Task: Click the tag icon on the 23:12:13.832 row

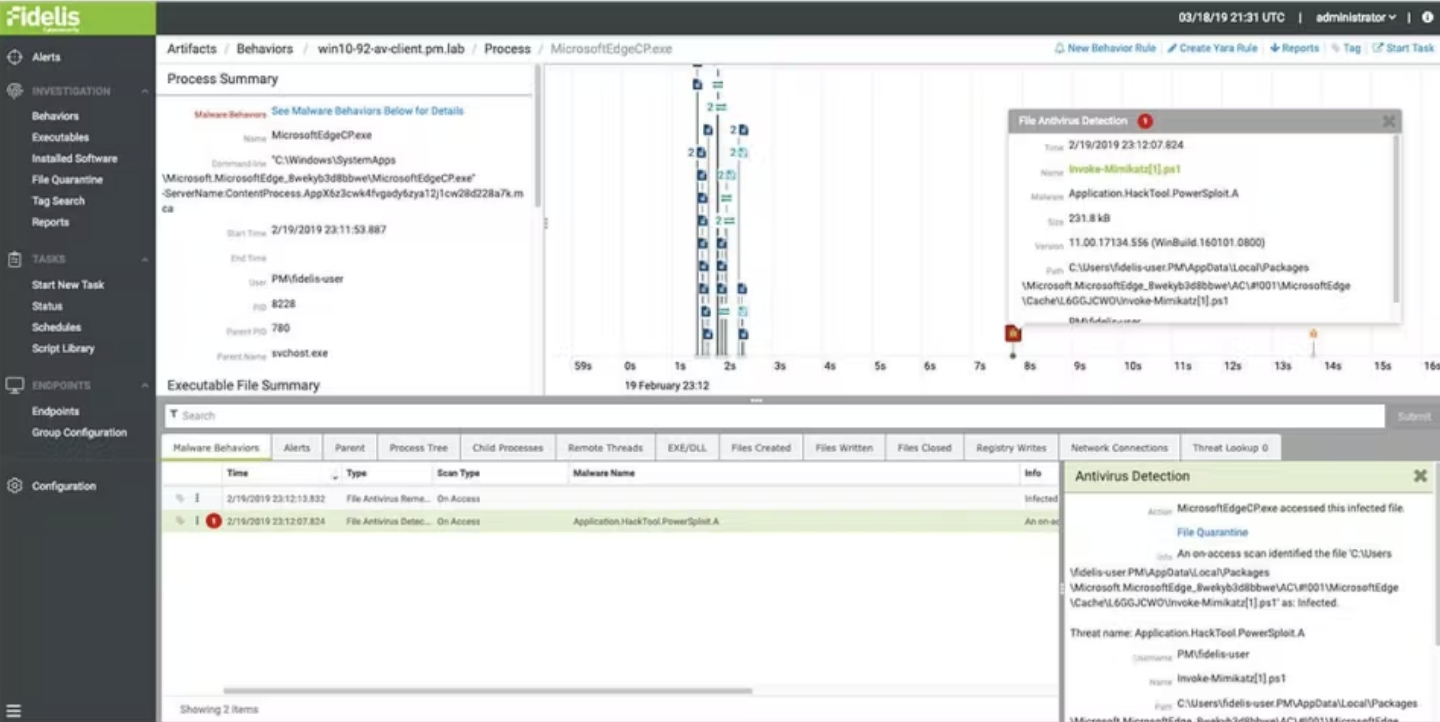Action: coord(180,498)
